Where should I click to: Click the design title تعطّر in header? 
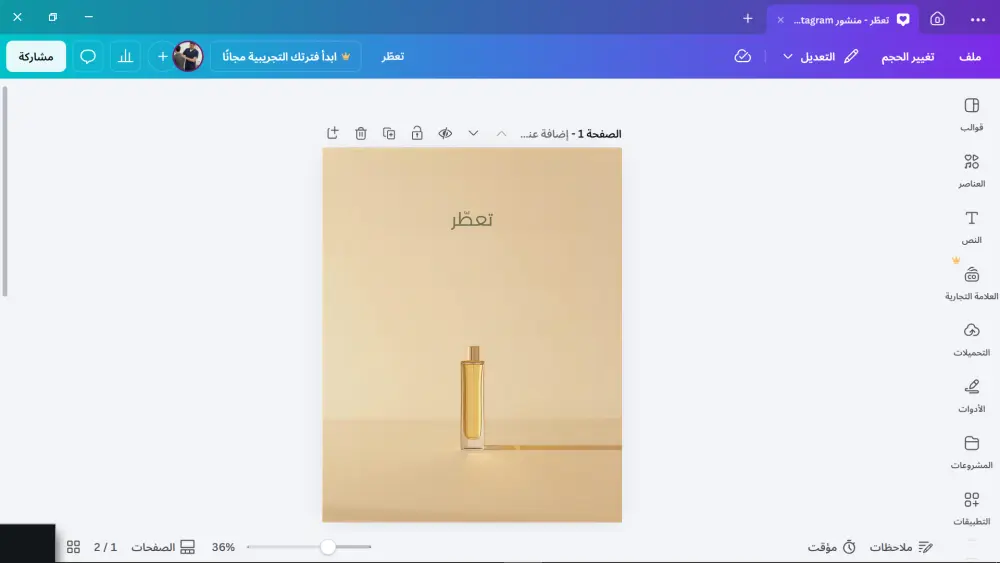pos(393,56)
